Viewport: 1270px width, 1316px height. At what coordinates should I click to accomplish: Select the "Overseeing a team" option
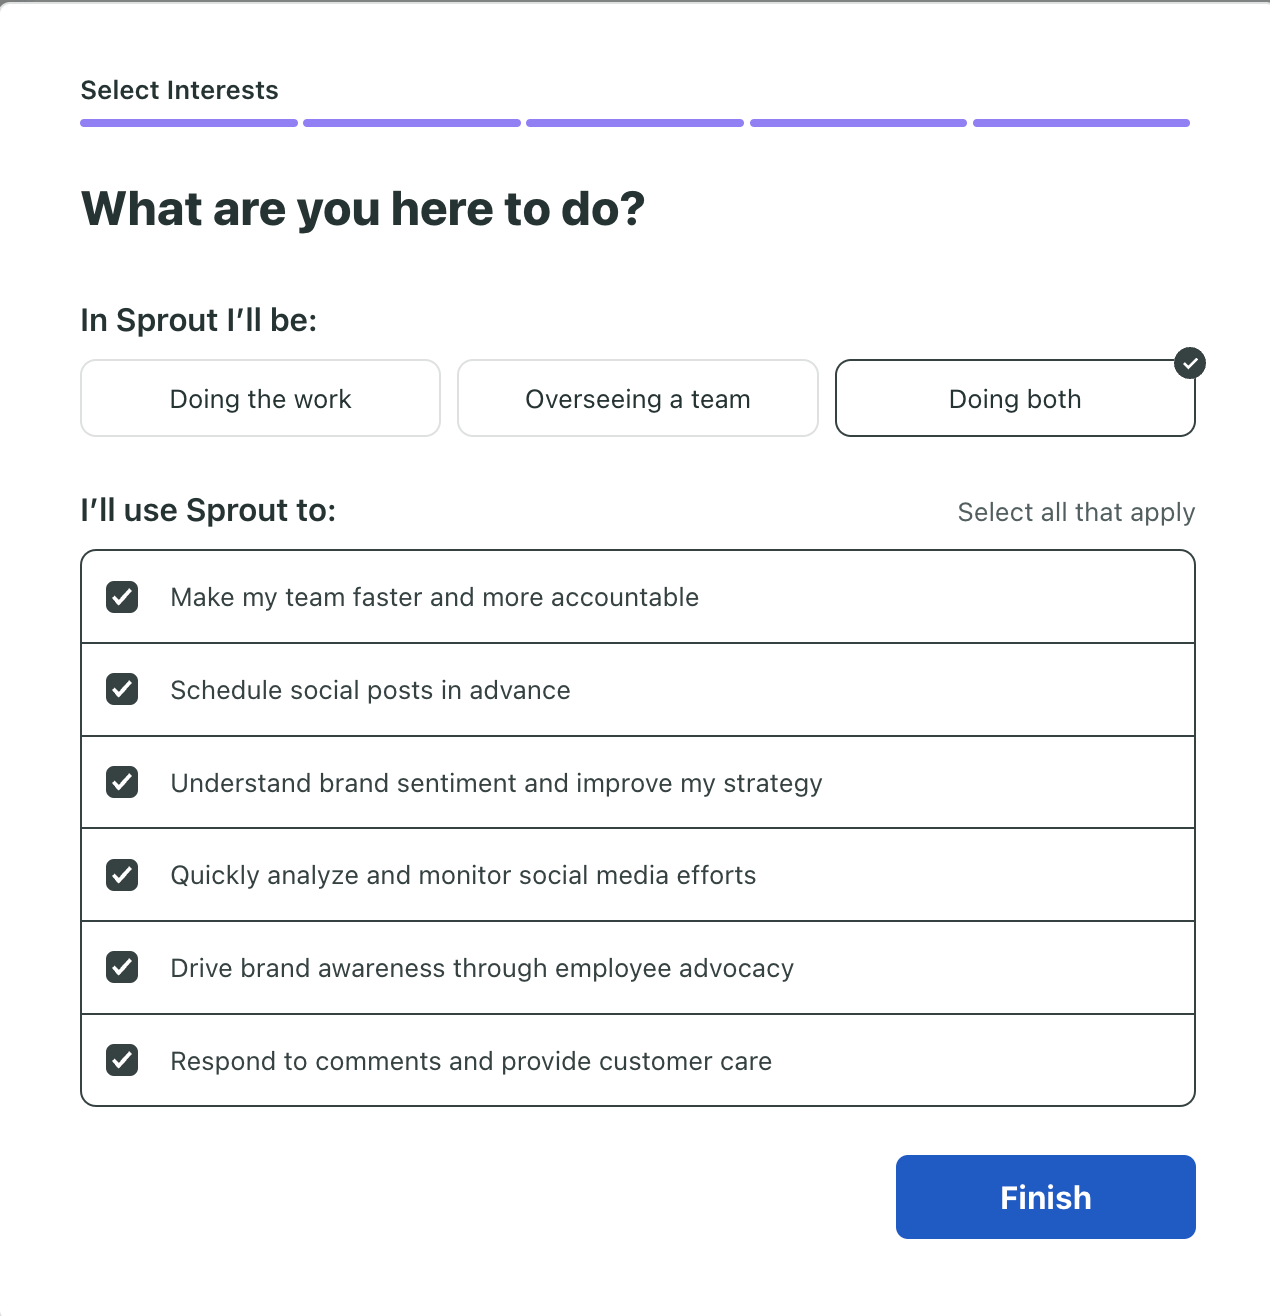637,398
